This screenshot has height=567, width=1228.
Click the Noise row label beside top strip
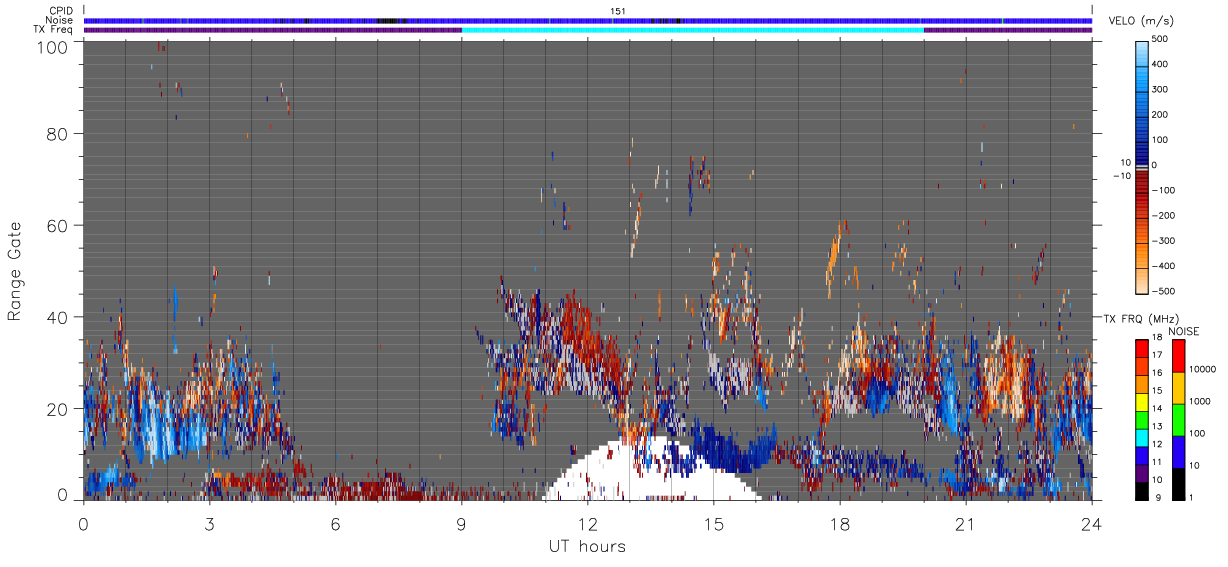60,20
